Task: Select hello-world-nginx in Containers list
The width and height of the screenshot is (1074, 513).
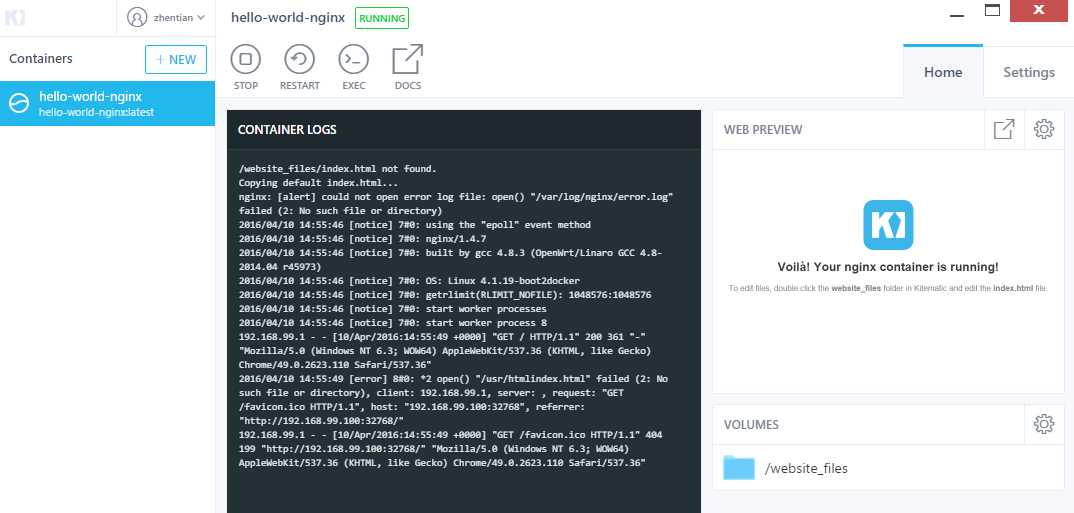Action: click(108, 103)
